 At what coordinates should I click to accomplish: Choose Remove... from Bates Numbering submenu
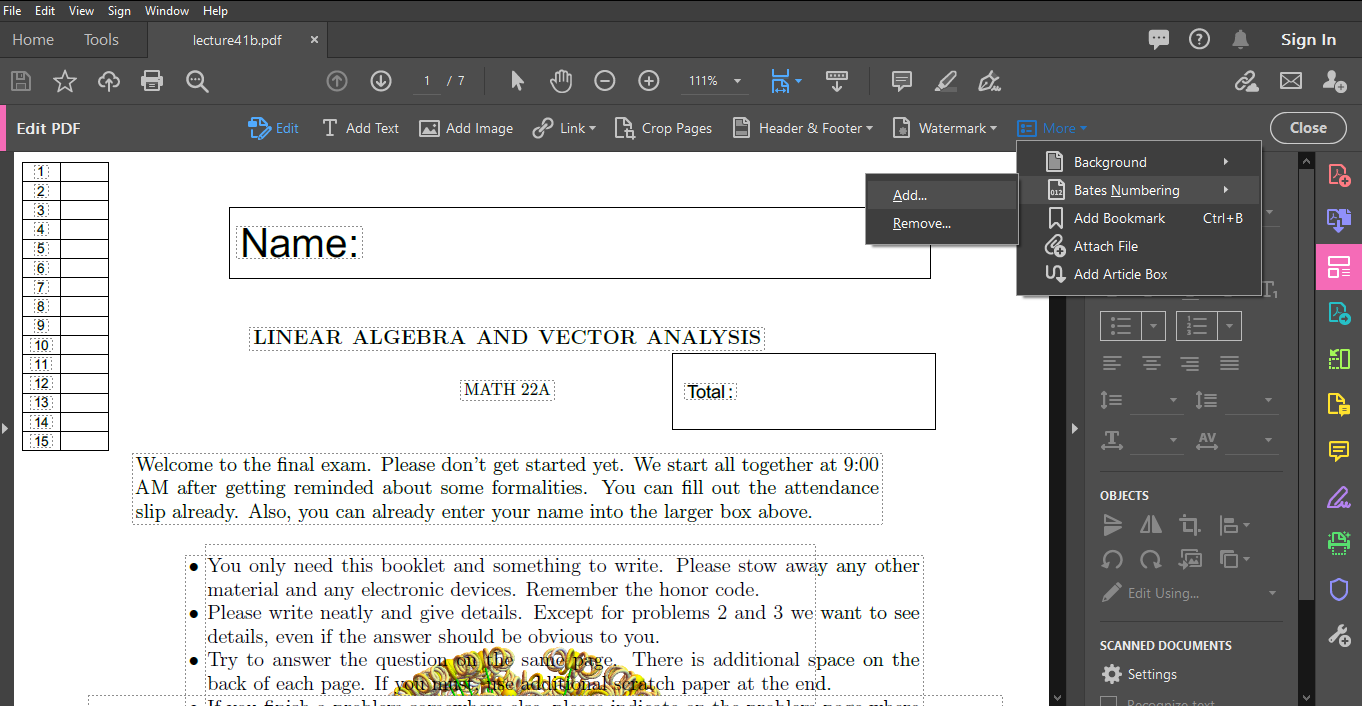point(942,224)
